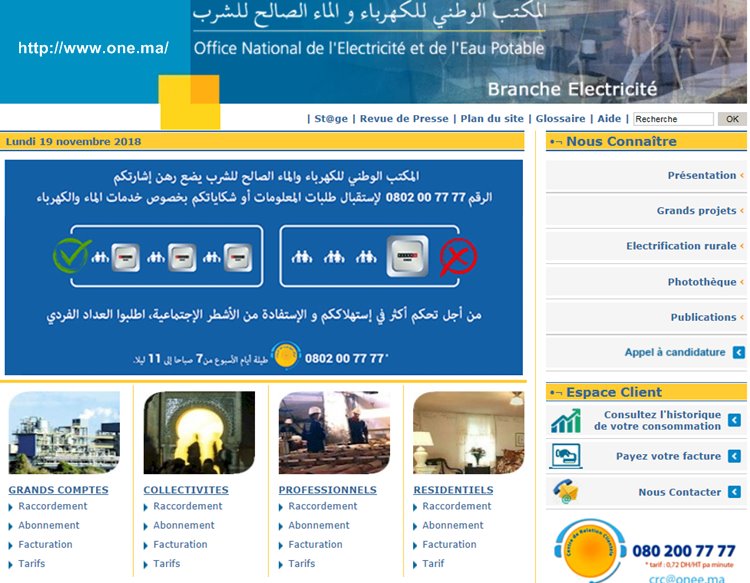Viewport: 750px width, 583px height.
Task: Click arrow beside Appel à candidature
Action: pyautogui.click(x=738, y=352)
